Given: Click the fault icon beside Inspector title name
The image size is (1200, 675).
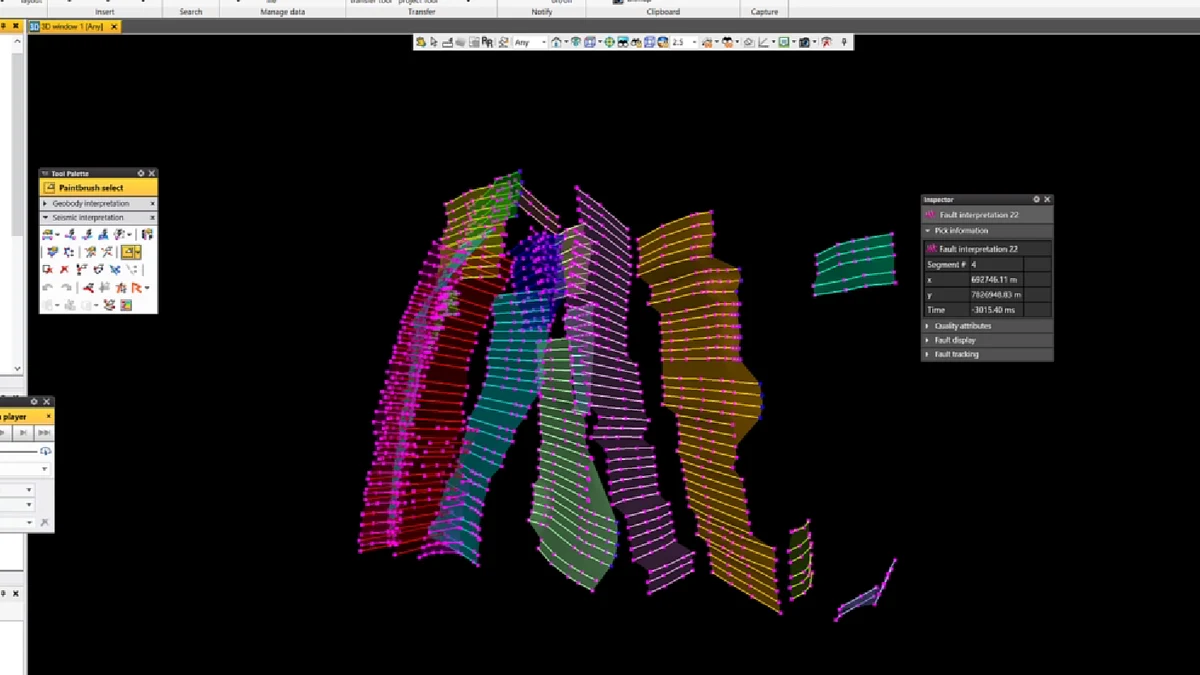Looking at the screenshot, I should coord(930,215).
